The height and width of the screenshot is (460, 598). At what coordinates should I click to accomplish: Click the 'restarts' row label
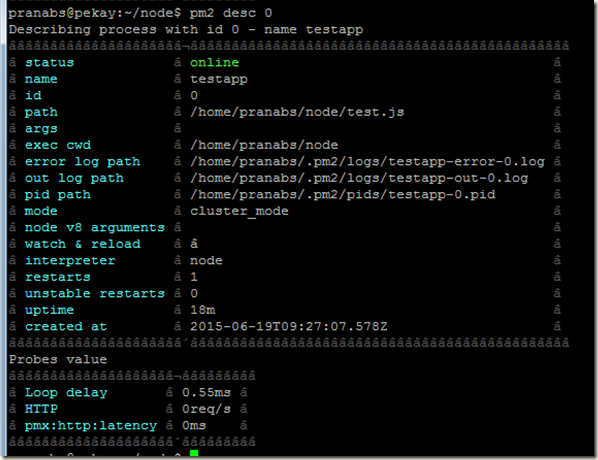click(58, 277)
